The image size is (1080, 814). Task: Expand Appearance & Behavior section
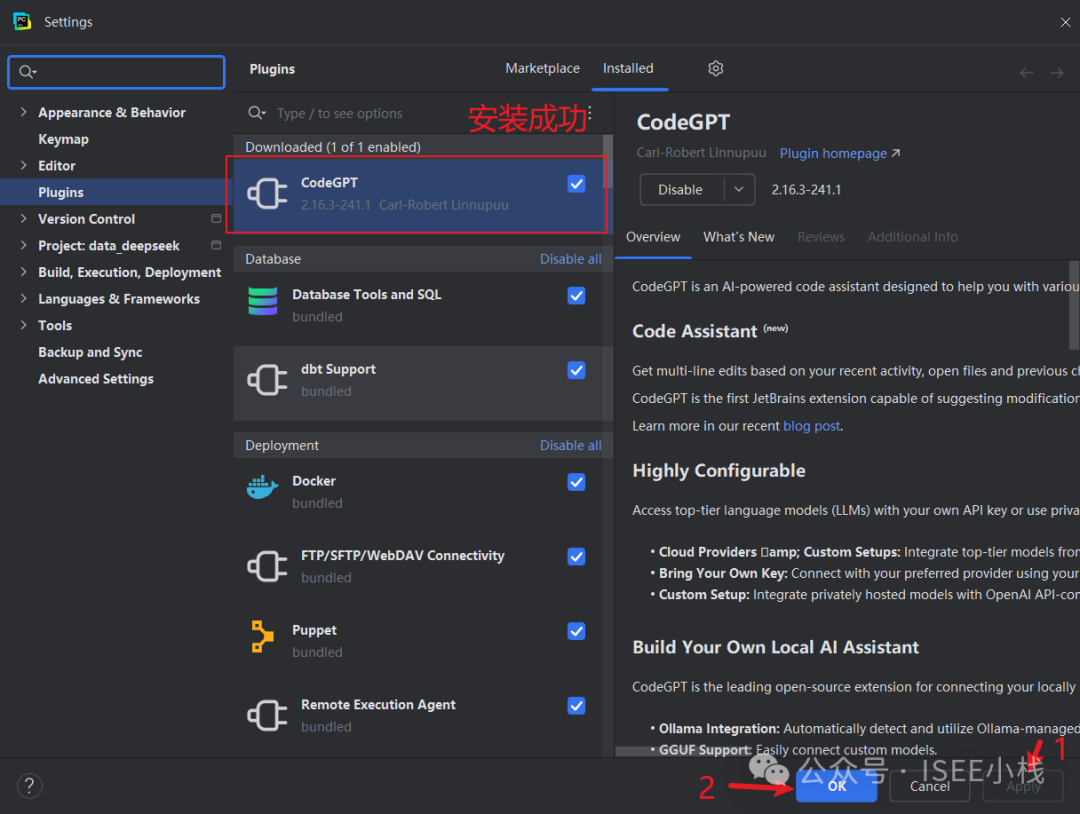pyautogui.click(x=23, y=112)
